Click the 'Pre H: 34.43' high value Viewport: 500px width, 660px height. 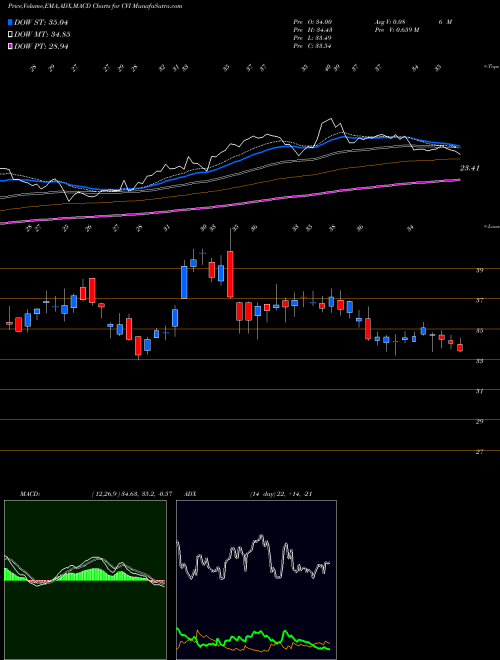pyautogui.click(x=312, y=30)
